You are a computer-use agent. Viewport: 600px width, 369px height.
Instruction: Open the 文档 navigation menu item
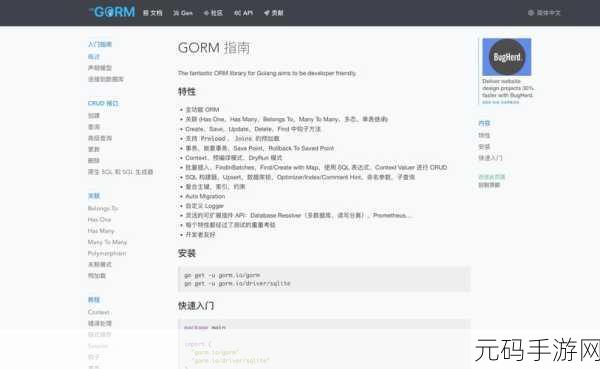[153, 13]
